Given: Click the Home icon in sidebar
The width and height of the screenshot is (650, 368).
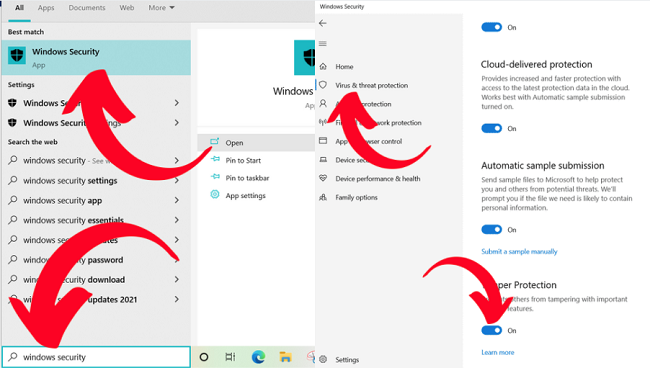Looking at the screenshot, I should pos(323,66).
